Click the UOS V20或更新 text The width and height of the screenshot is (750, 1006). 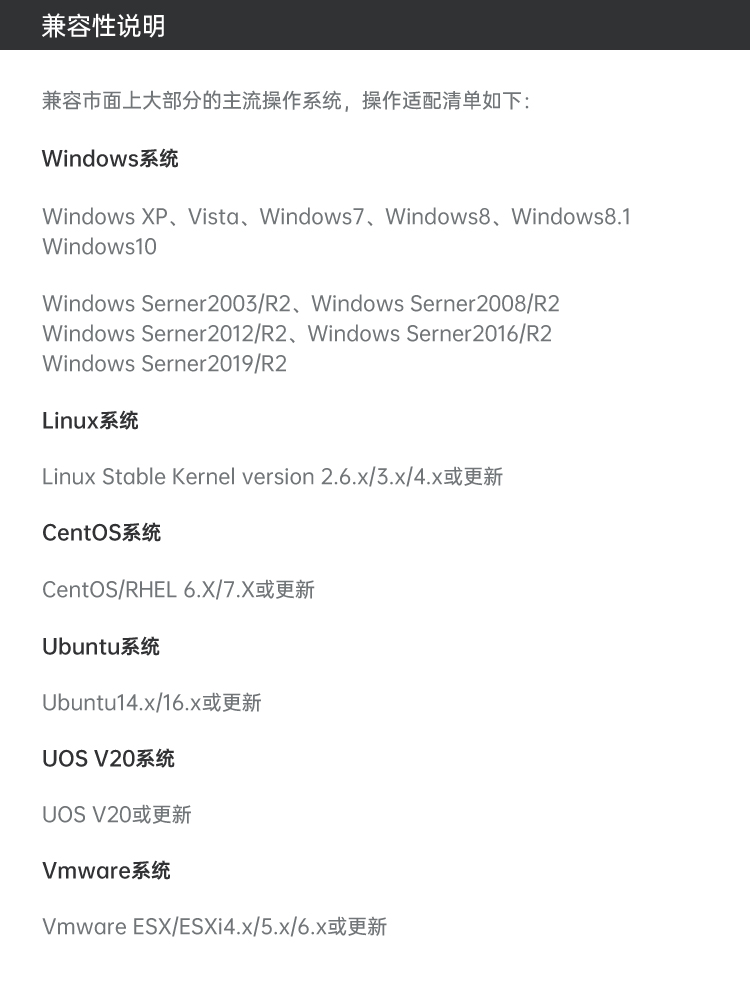point(117,814)
